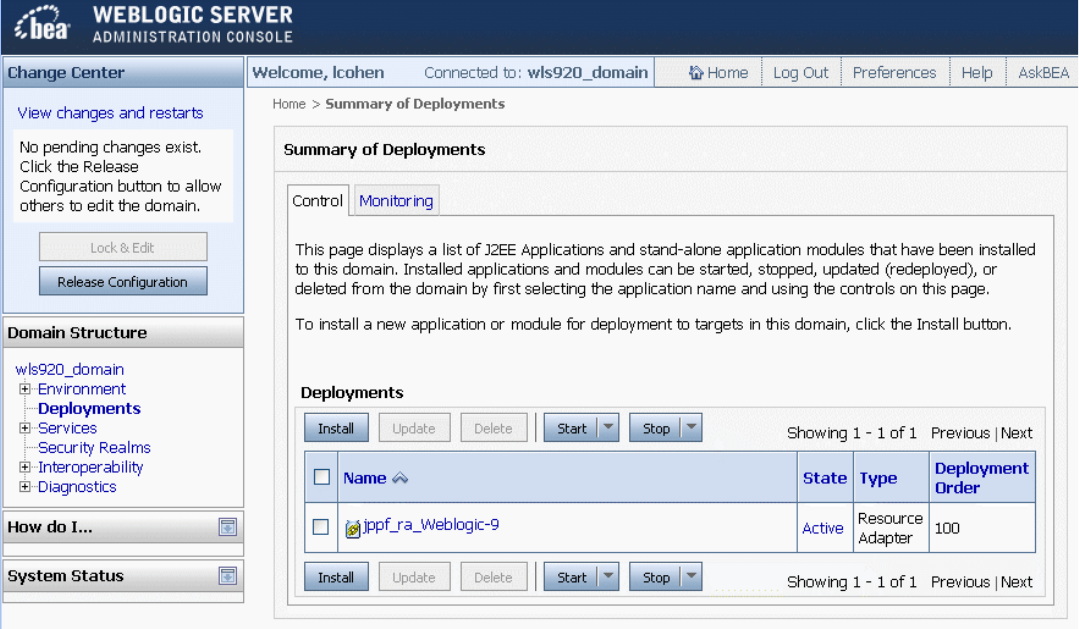
Task: Select Interoperability in Domain Structure tree
Action: [91, 467]
